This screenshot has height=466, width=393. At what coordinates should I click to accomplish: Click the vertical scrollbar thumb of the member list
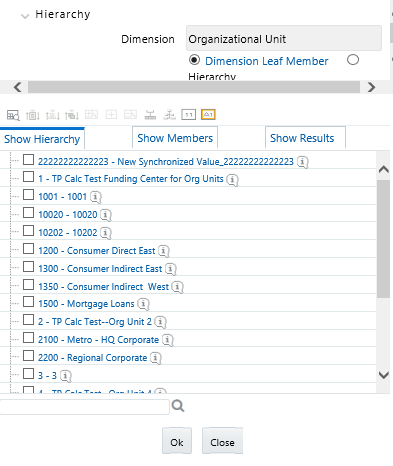coord(384,239)
